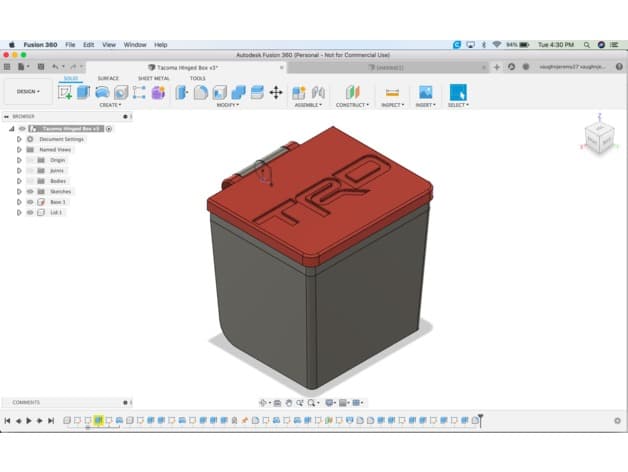Open the Data Panel grid icon
Viewport: 628px width, 472px height.
(7, 67)
